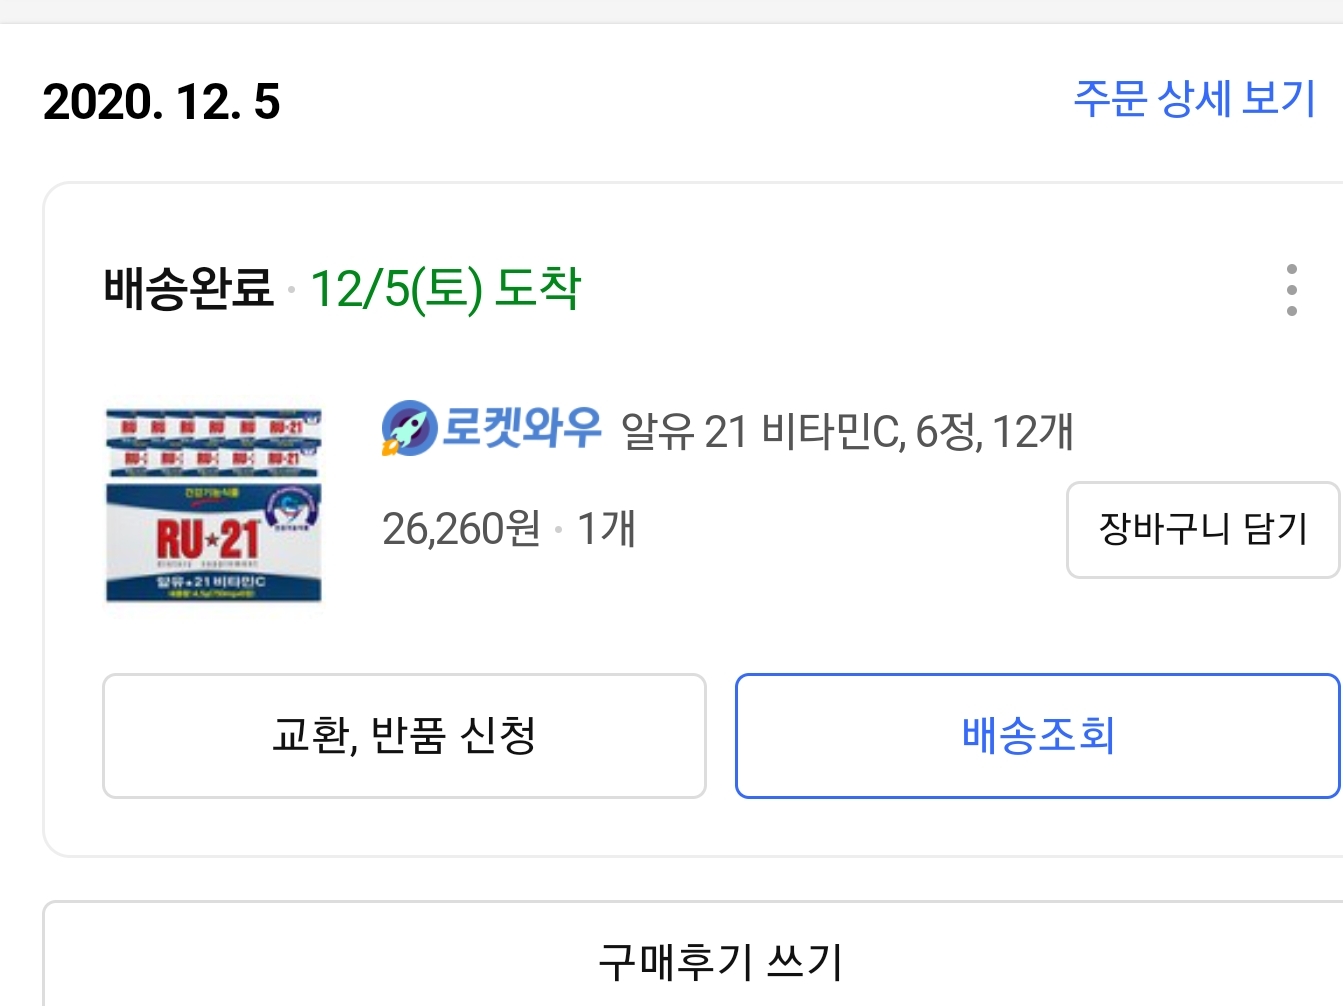The width and height of the screenshot is (1343, 1006).
Task: Click the 26,260원 price text
Action: [x=461, y=528]
